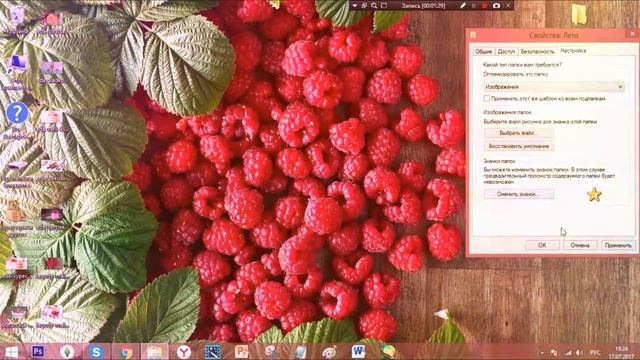Close the recorder toolbar
Image resolution: width=640 pixels, height=360 pixels.
[x=508, y=6]
